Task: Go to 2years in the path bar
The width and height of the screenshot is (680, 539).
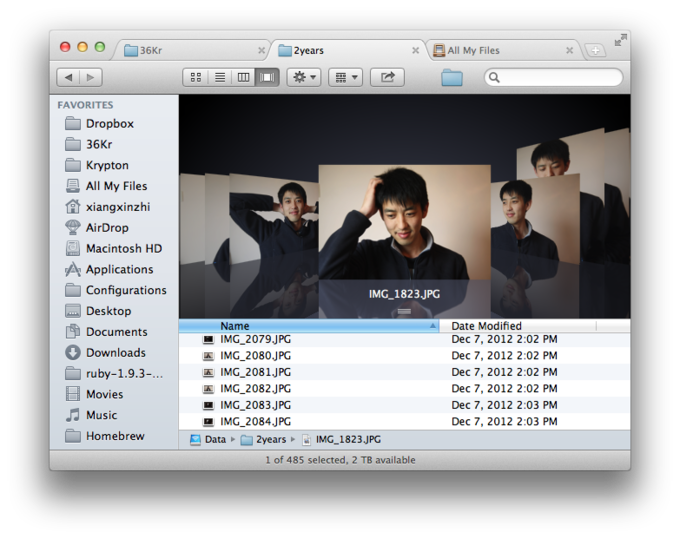Action: (x=264, y=440)
